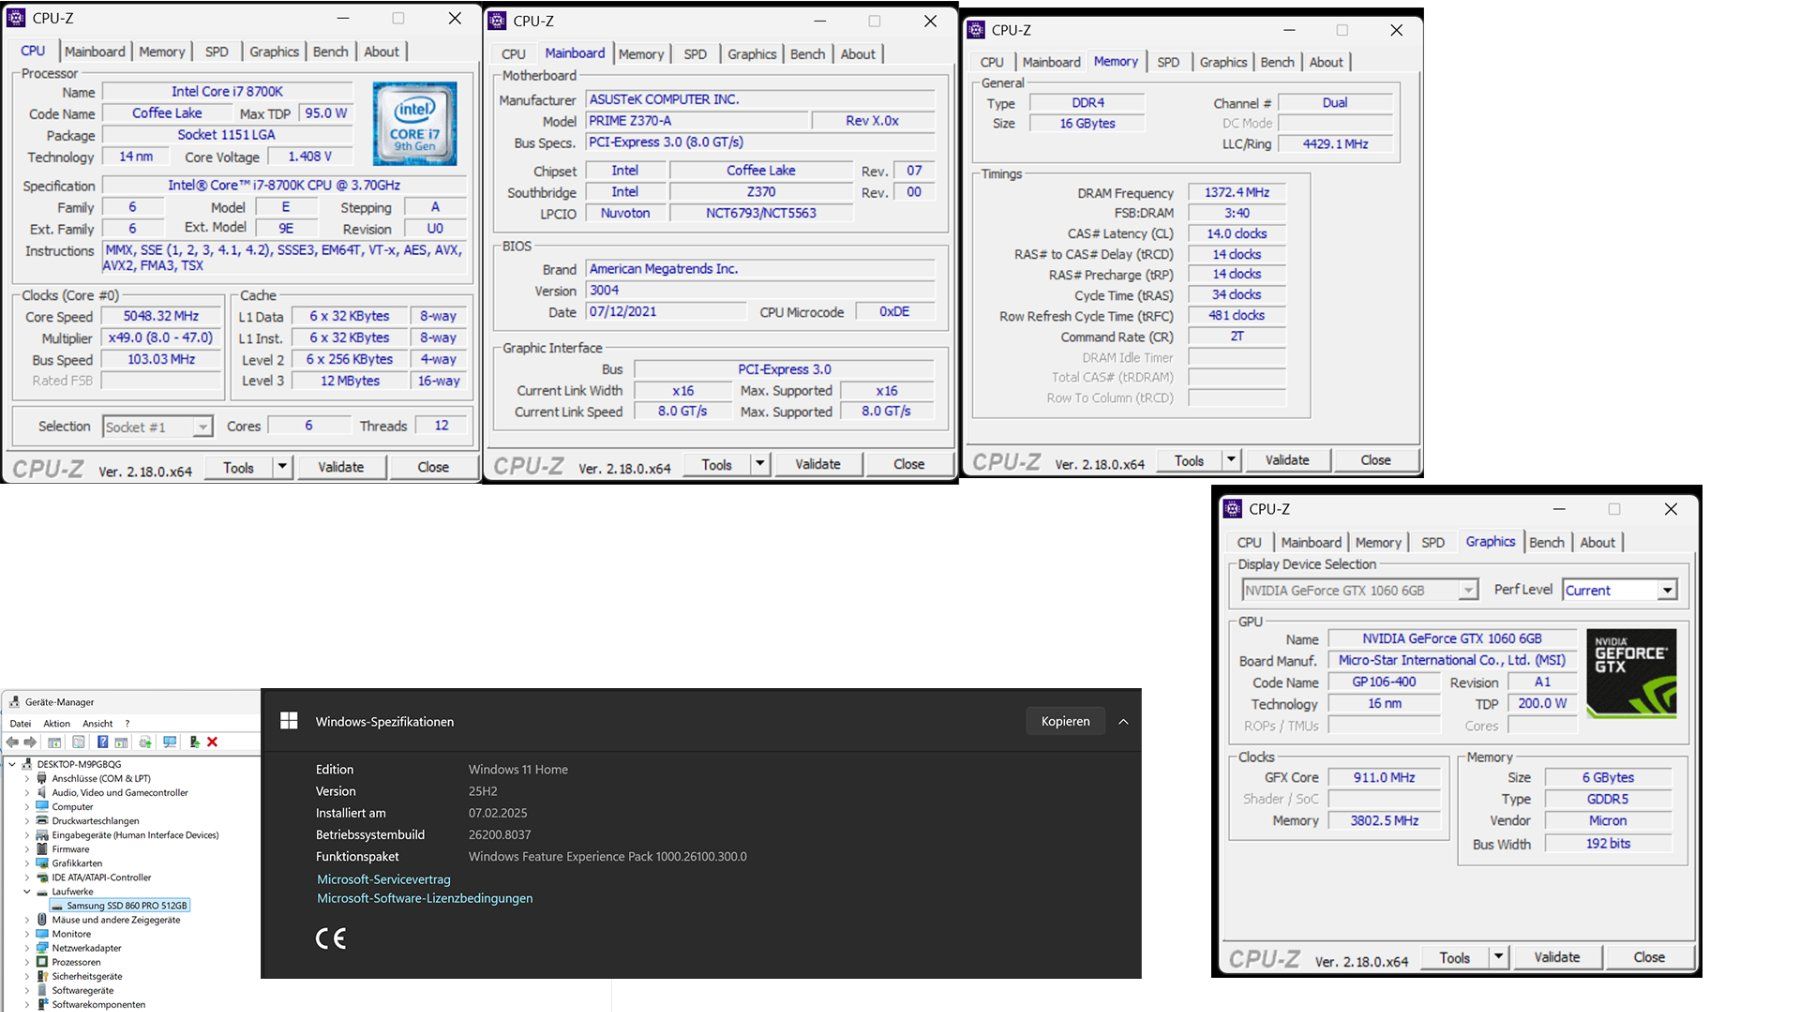1800x1012 pixels.
Task: Click Betriebssystembuild value 26200.8037
Action: (x=500, y=834)
